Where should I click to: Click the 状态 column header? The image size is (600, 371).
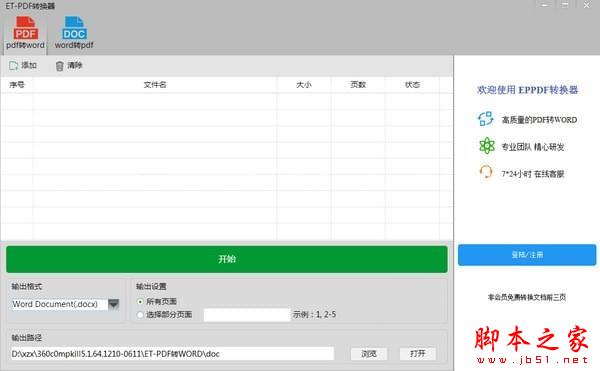tap(412, 85)
